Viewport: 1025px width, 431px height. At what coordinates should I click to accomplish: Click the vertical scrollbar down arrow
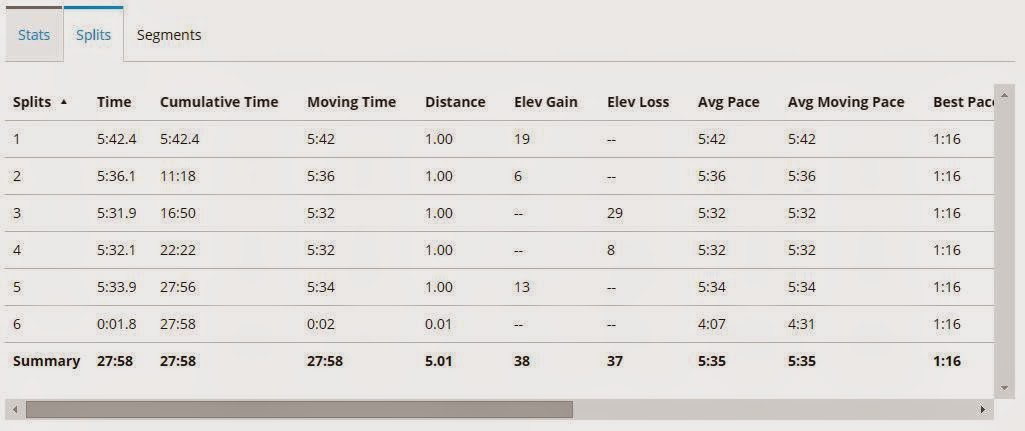pyautogui.click(x=1003, y=388)
